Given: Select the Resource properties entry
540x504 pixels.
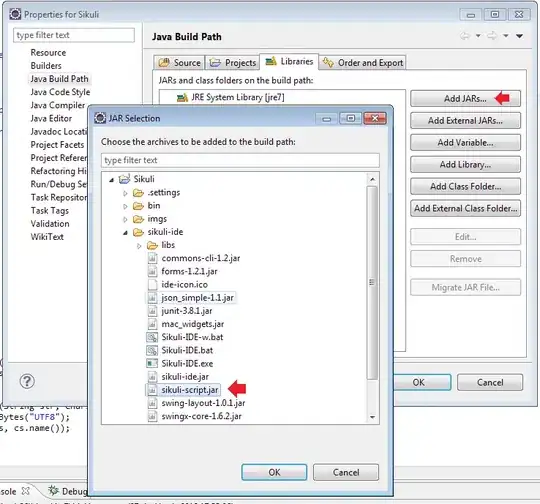Looking at the screenshot, I should [48, 53].
